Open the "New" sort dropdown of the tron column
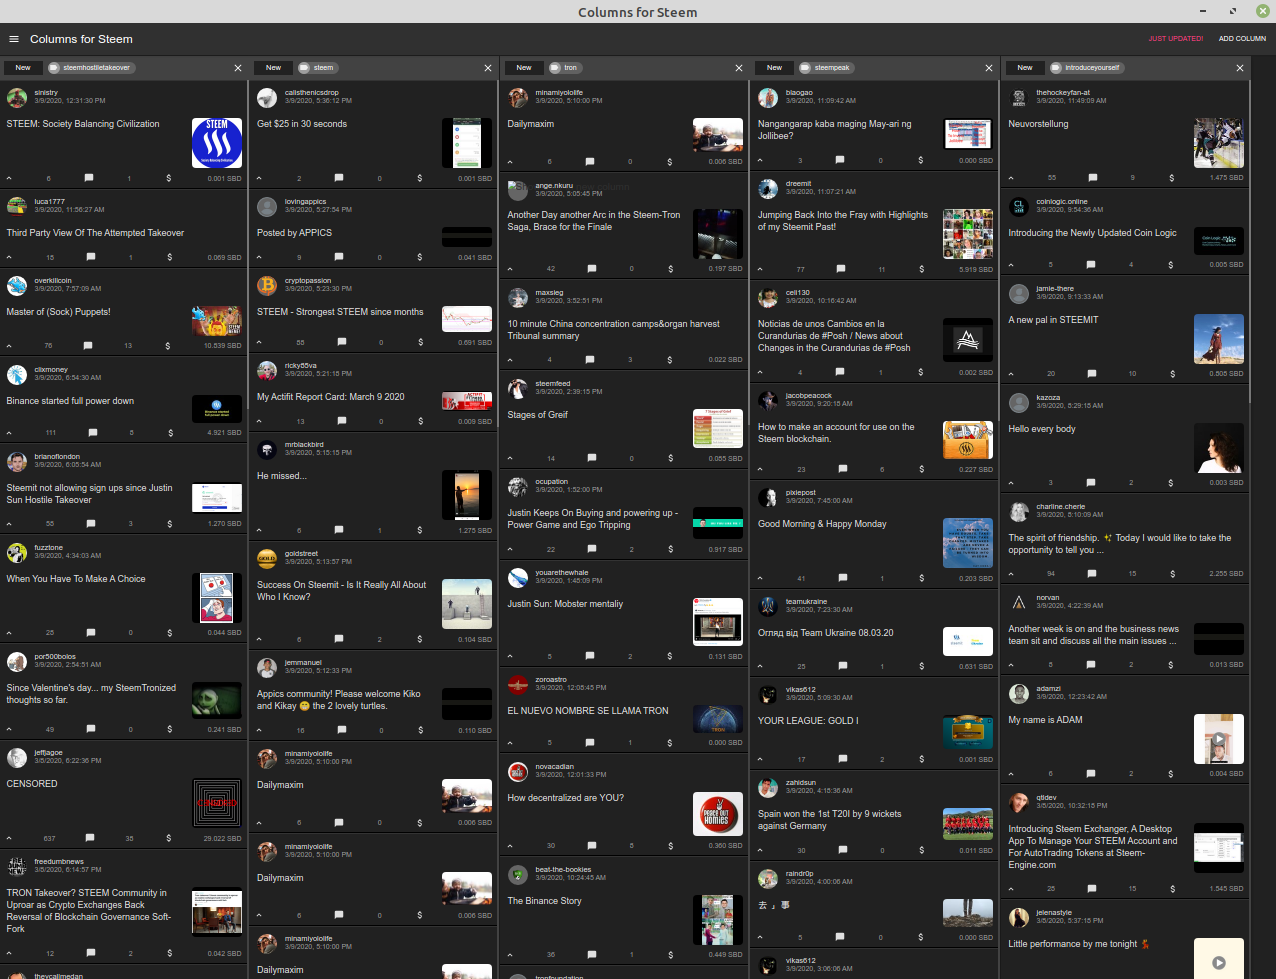Image resolution: width=1276 pixels, height=979 pixels. click(x=524, y=68)
